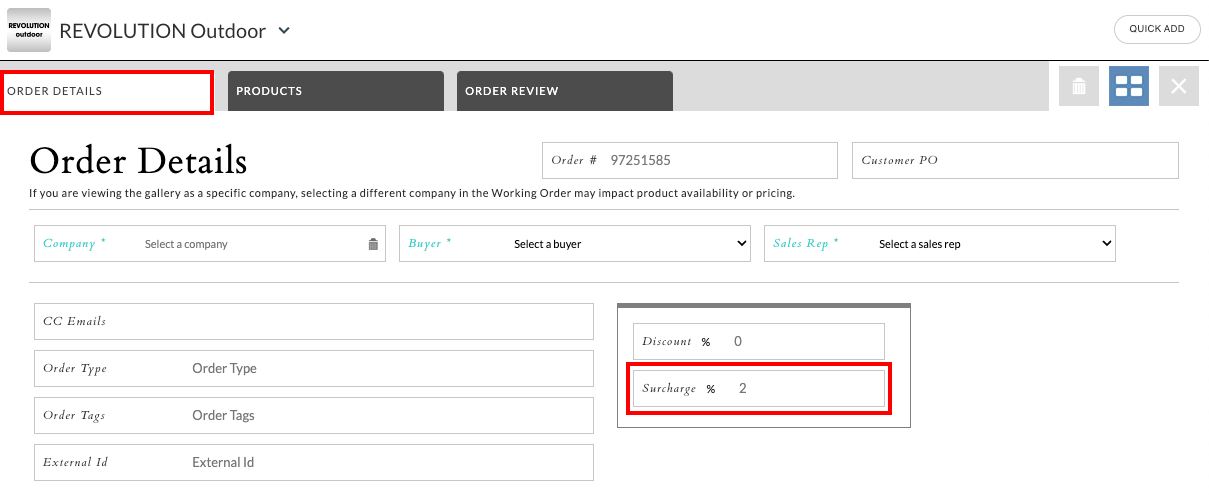This screenshot has height=495, width=1209.
Task: Click the trash can delete order icon
Action: 1079,86
